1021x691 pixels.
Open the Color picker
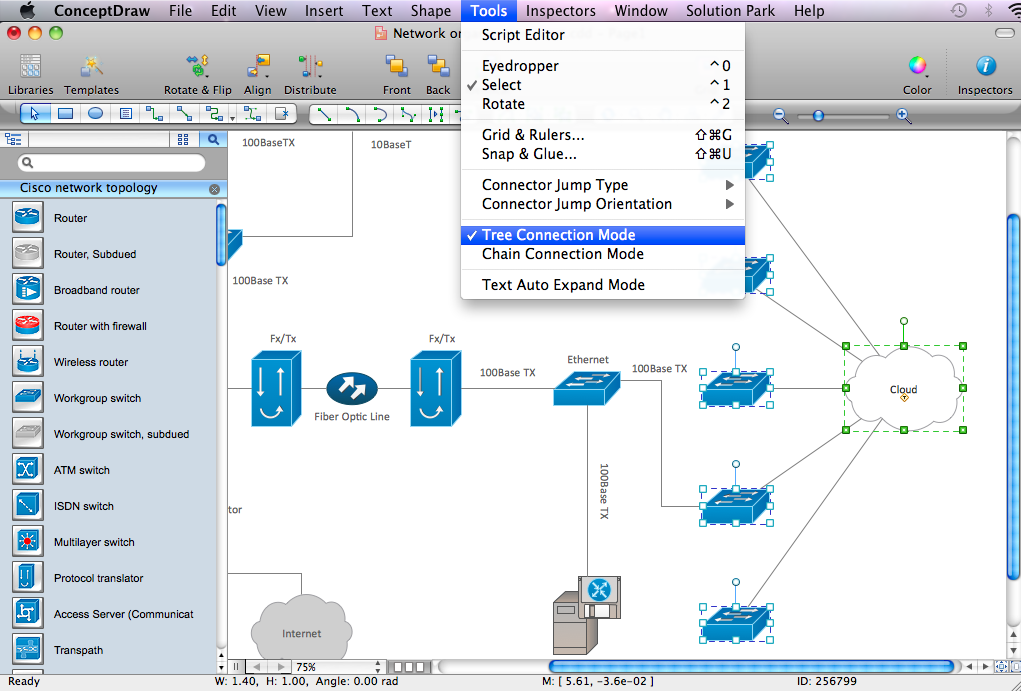pyautogui.click(x=917, y=73)
